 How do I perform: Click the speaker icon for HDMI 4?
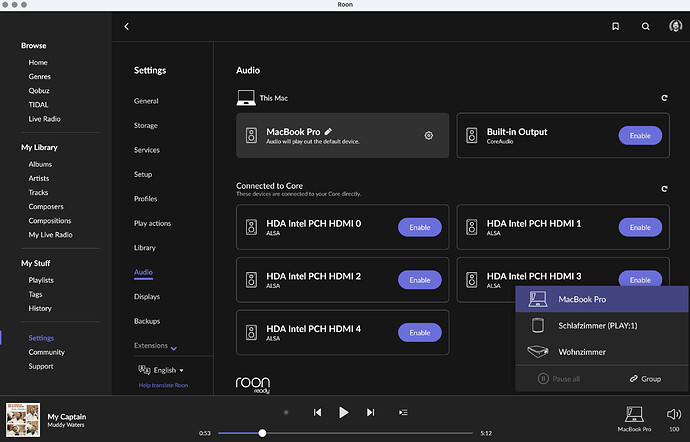click(251, 332)
